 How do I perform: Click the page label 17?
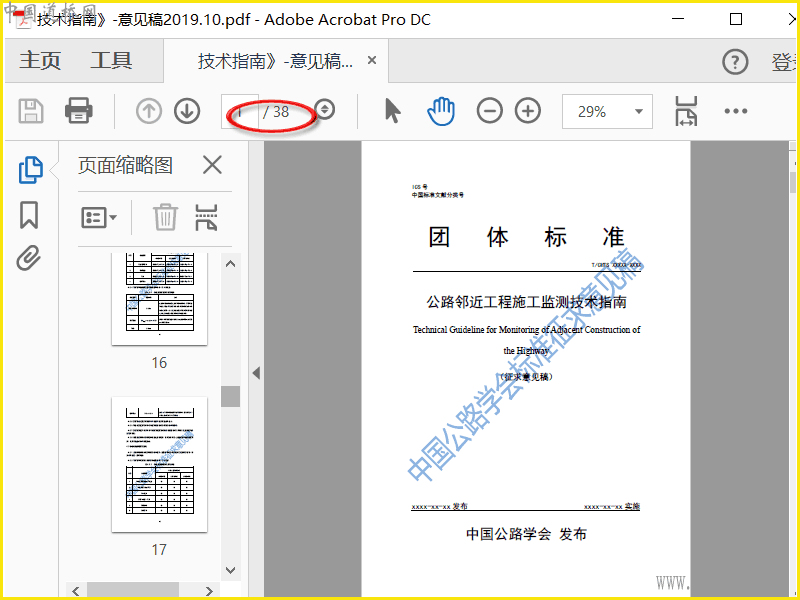pyautogui.click(x=159, y=549)
